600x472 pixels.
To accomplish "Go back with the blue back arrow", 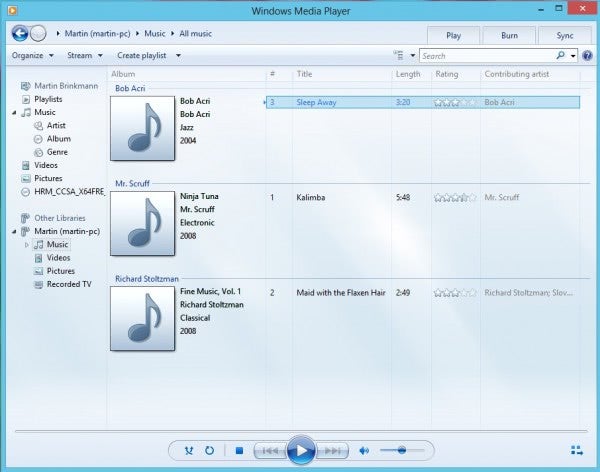I will pyautogui.click(x=20, y=34).
